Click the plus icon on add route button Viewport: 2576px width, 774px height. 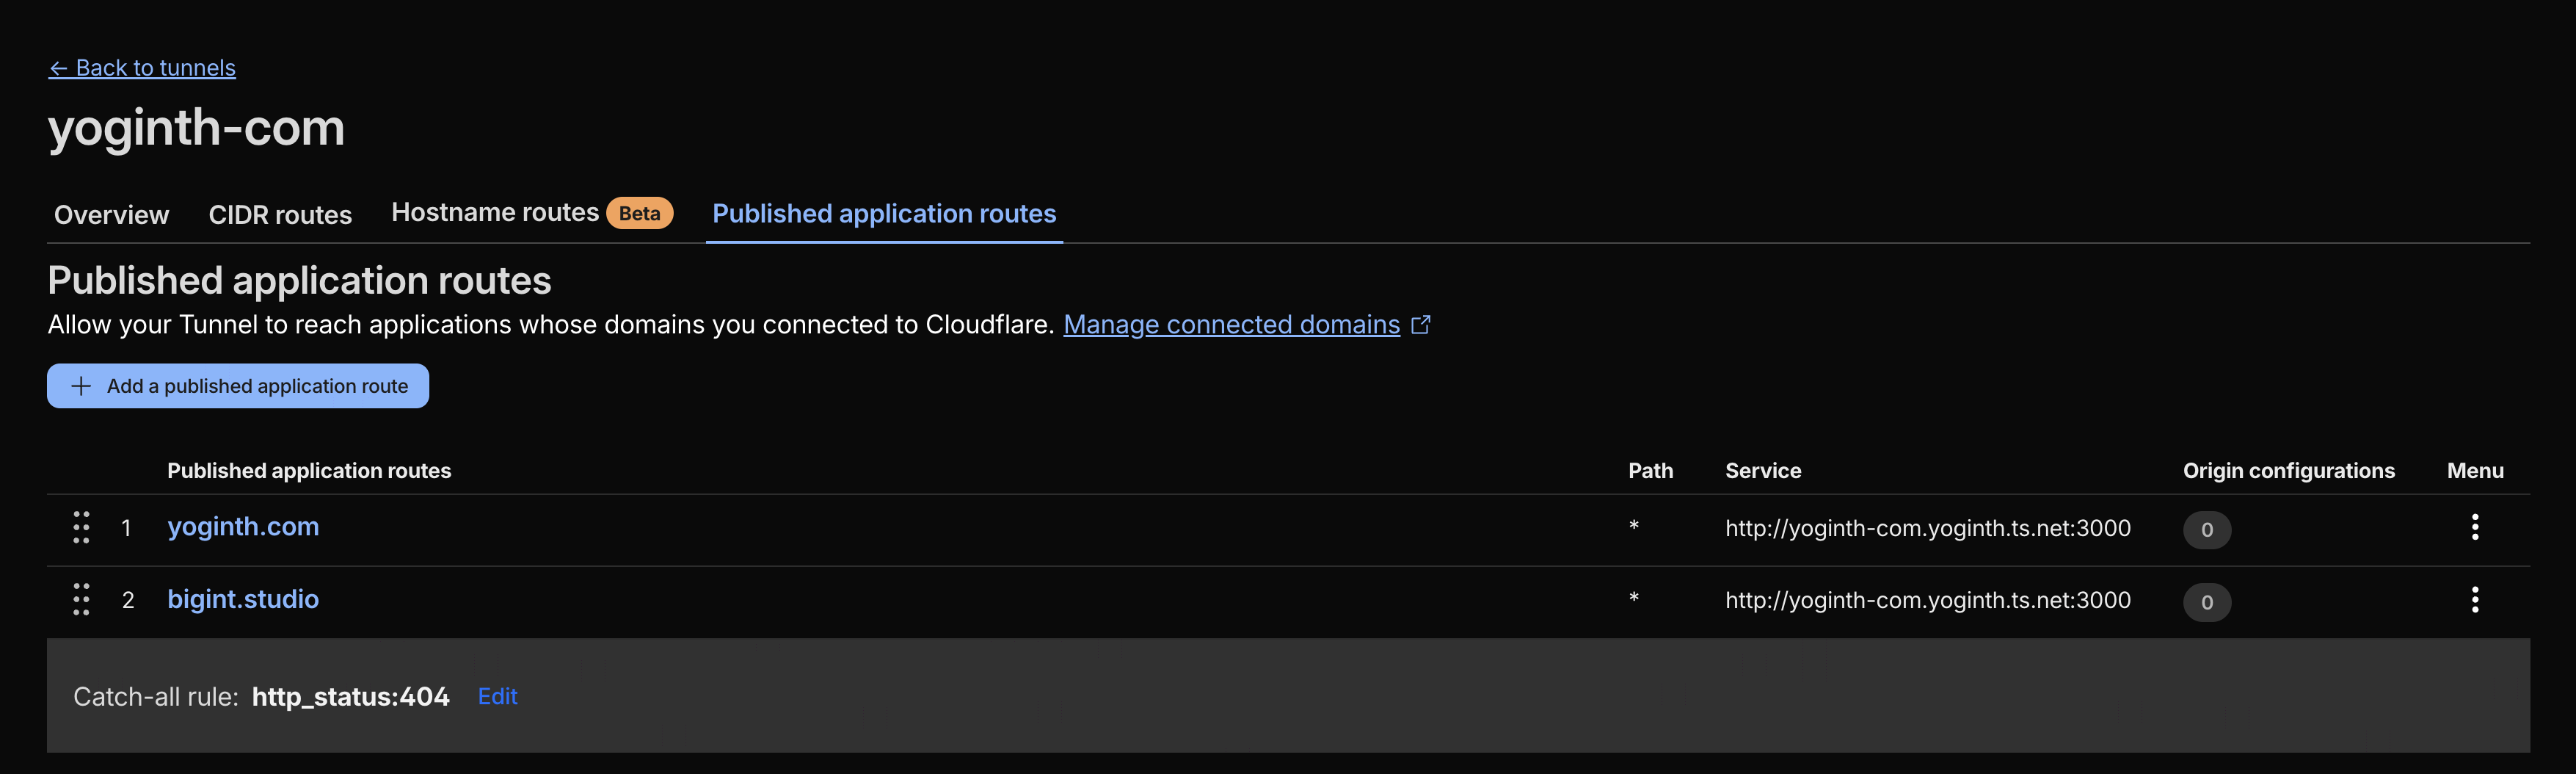(x=81, y=386)
